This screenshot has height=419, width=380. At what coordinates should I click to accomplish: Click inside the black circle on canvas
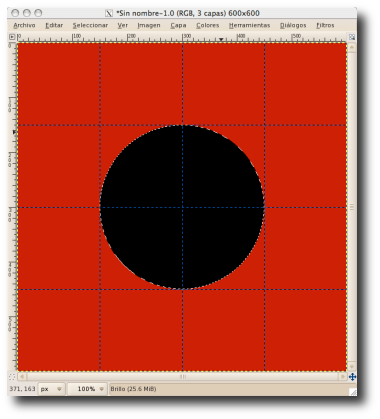pyautogui.click(x=182, y=207)
